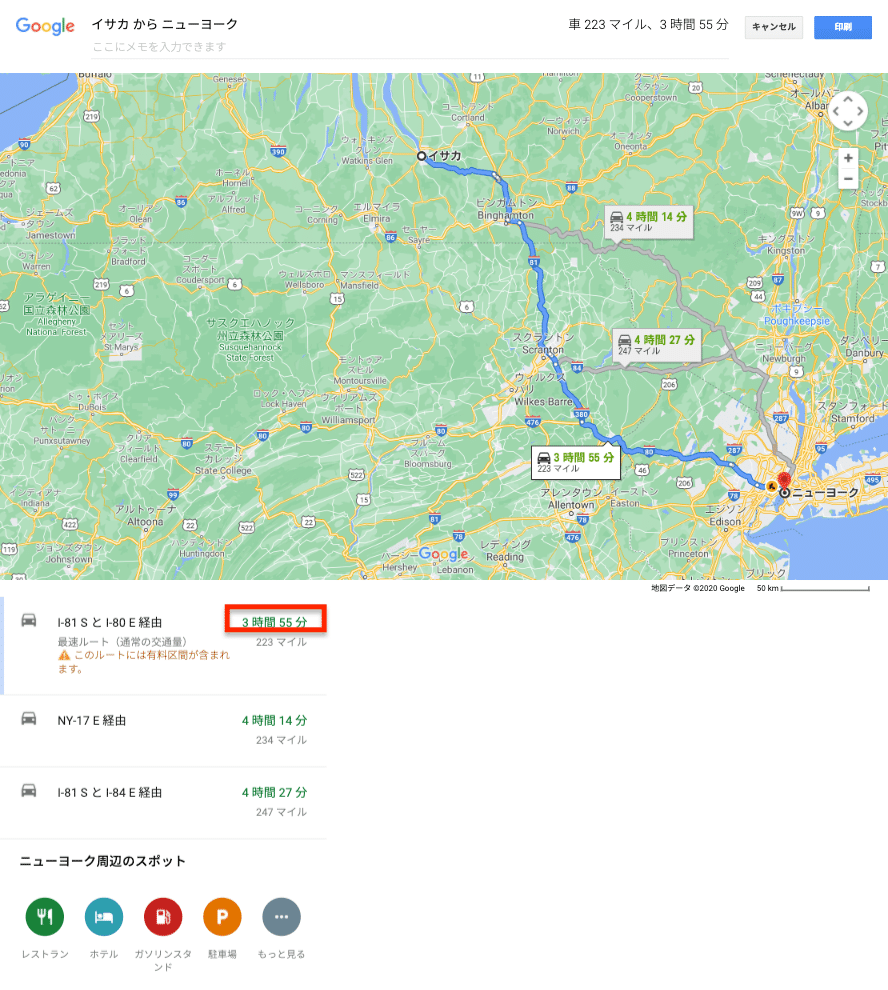The image size is (888, 990).
Task: Open the ガソリンスタンド gas station icon
Action: tap(163, 917)
